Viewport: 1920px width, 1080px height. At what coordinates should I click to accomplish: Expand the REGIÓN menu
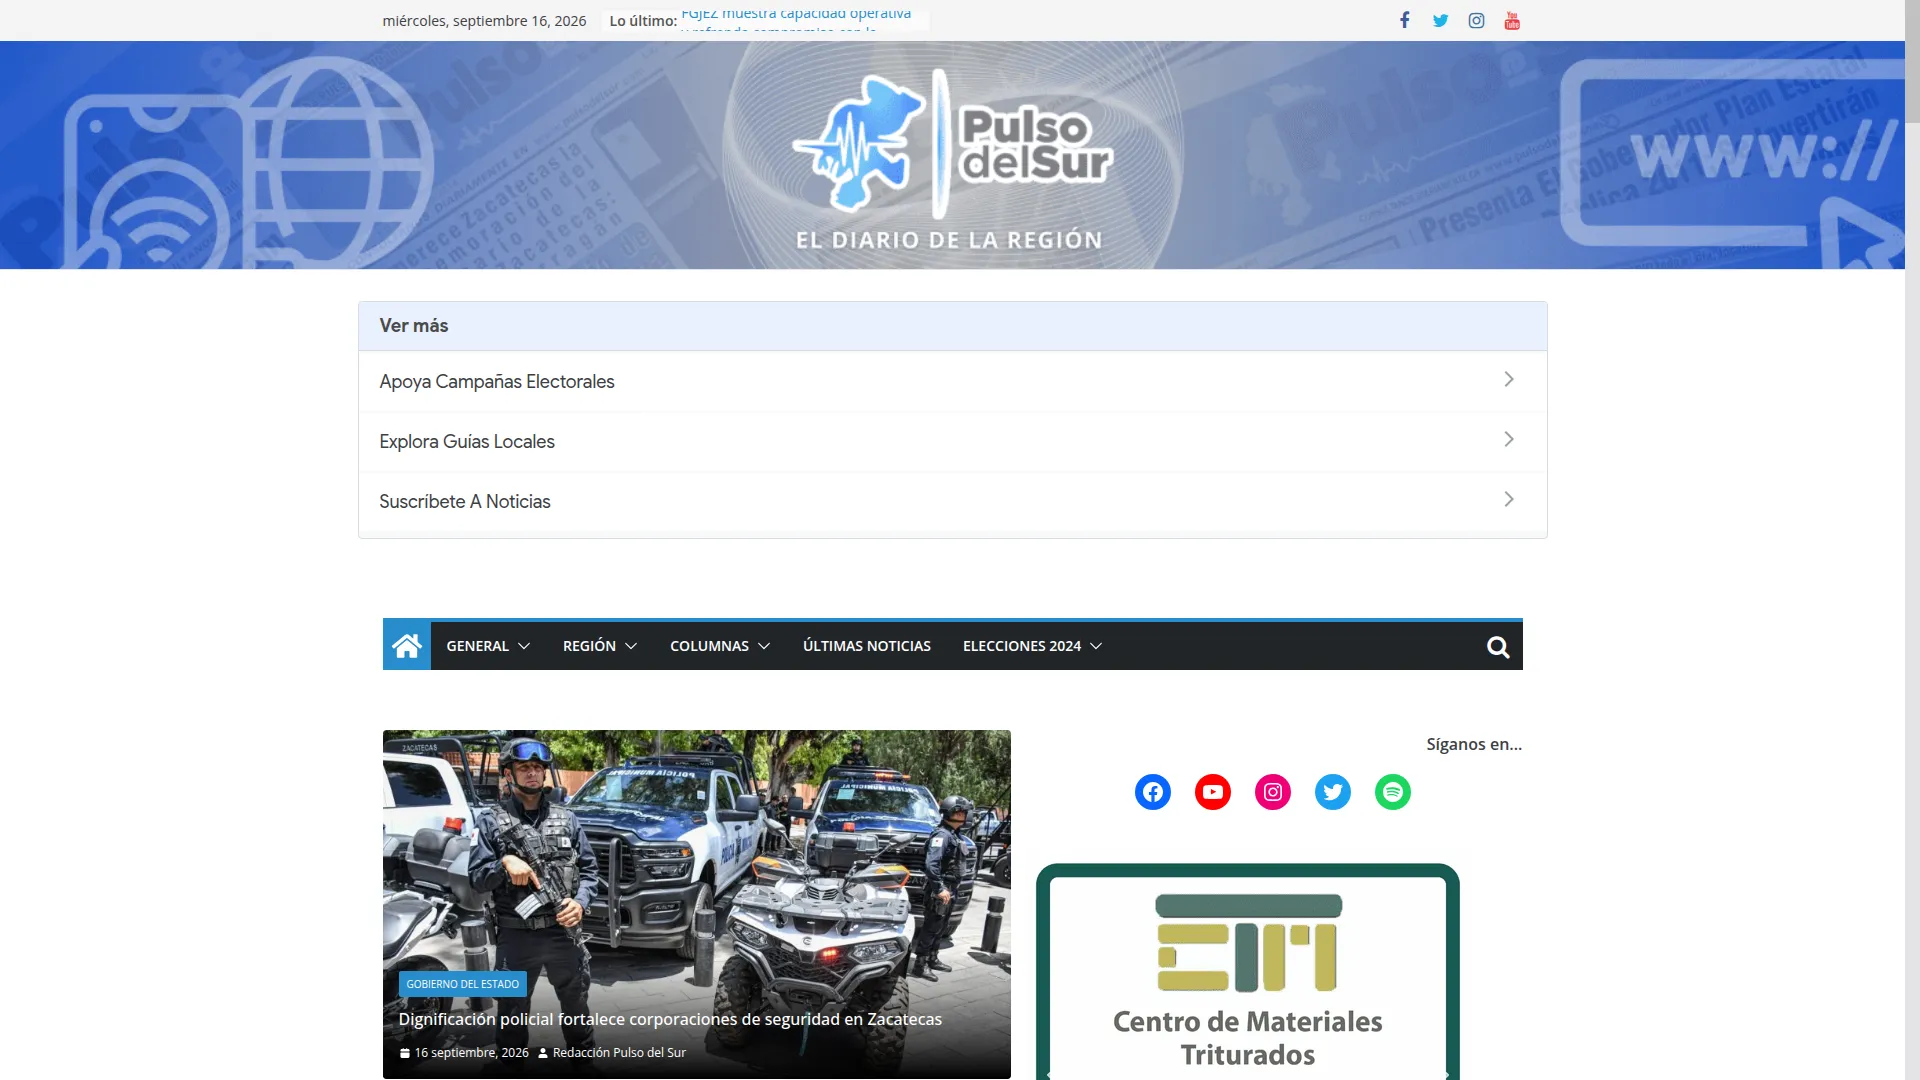(600, 646)
